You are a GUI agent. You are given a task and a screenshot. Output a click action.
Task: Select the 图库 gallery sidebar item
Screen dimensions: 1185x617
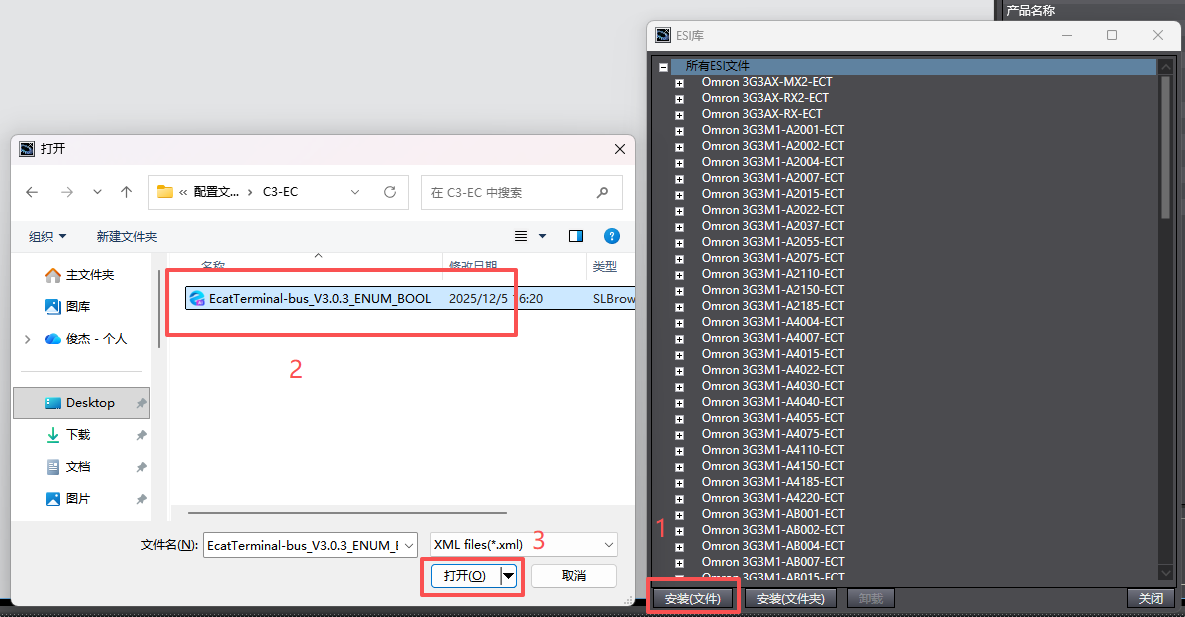77,307
